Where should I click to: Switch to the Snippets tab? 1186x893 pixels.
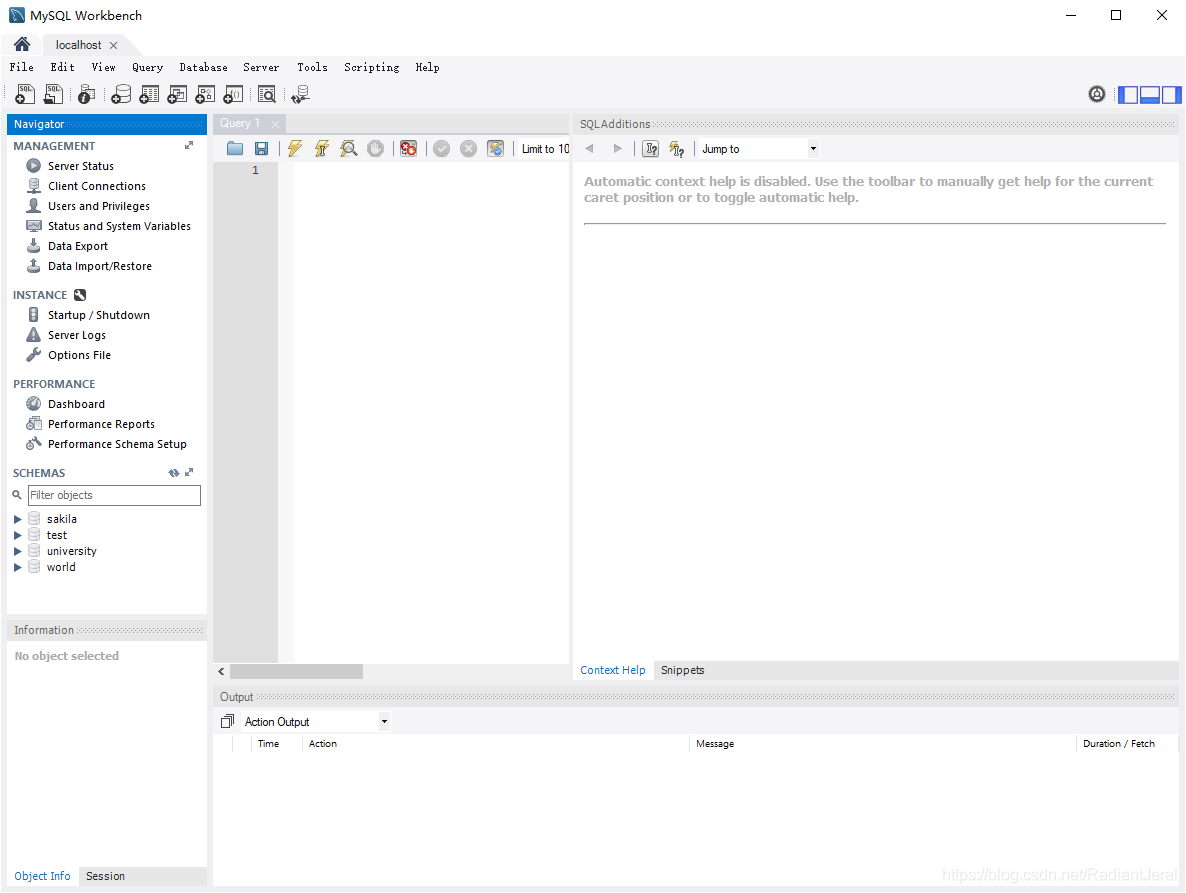coord(682,670)
